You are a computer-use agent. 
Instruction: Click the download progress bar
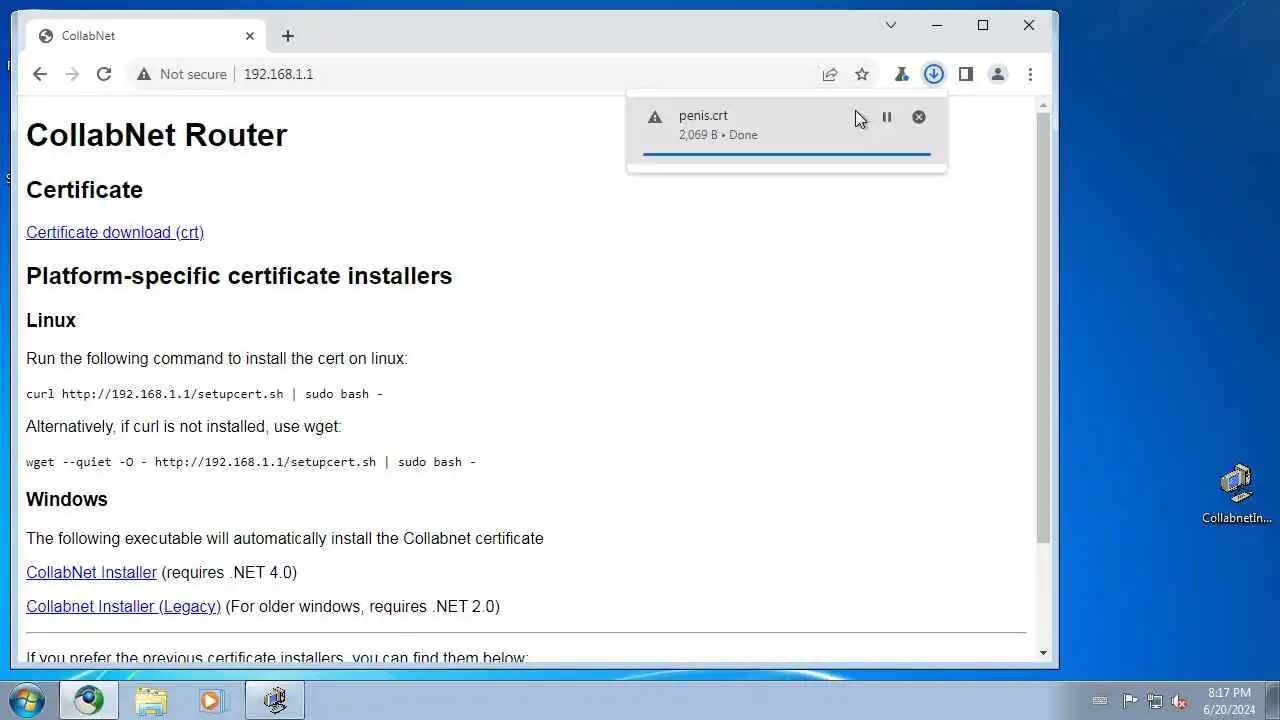coord(787,154)
